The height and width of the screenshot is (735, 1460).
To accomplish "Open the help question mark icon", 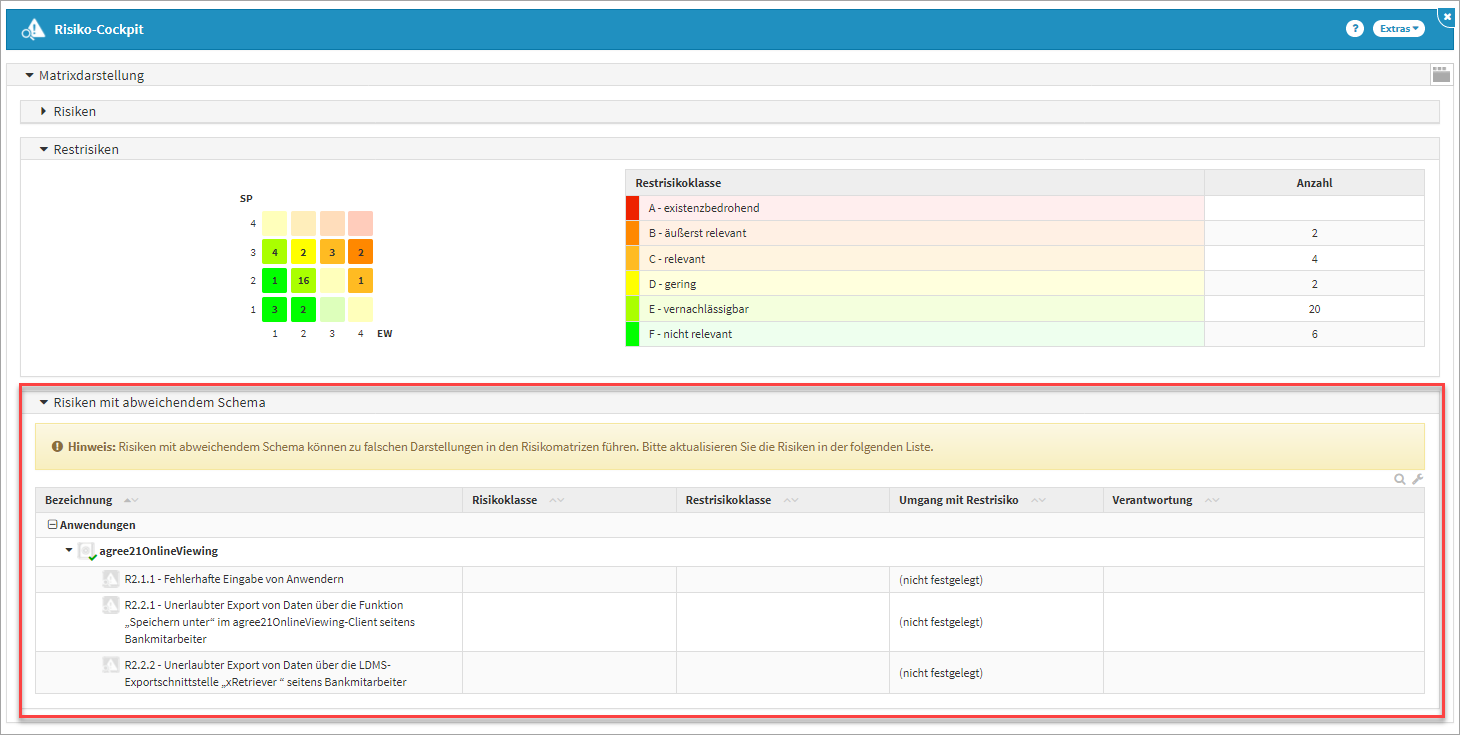I will point(1355,29).
